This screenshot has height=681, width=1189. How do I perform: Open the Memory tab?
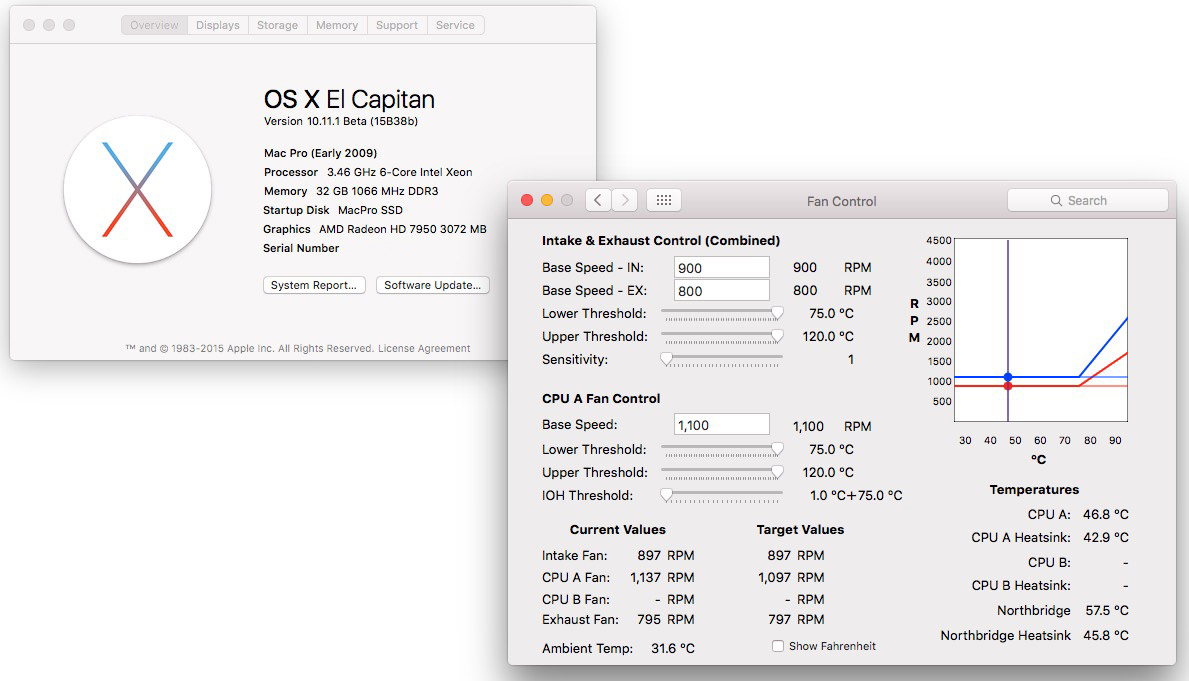pyautogui.click(x=337, y=25)
